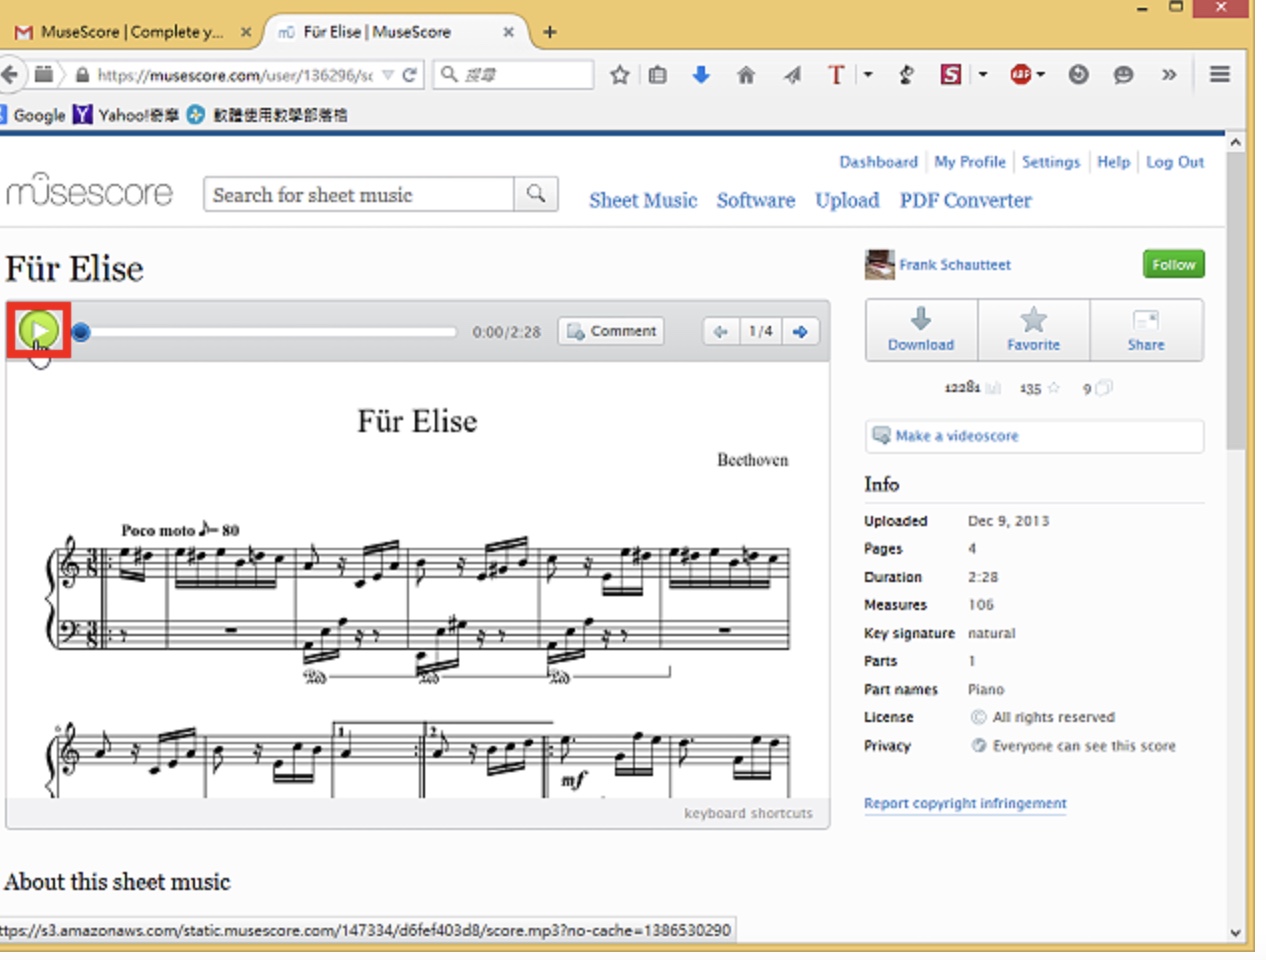
Task: Go to the browser home page
Action: (x=746, y=75)
